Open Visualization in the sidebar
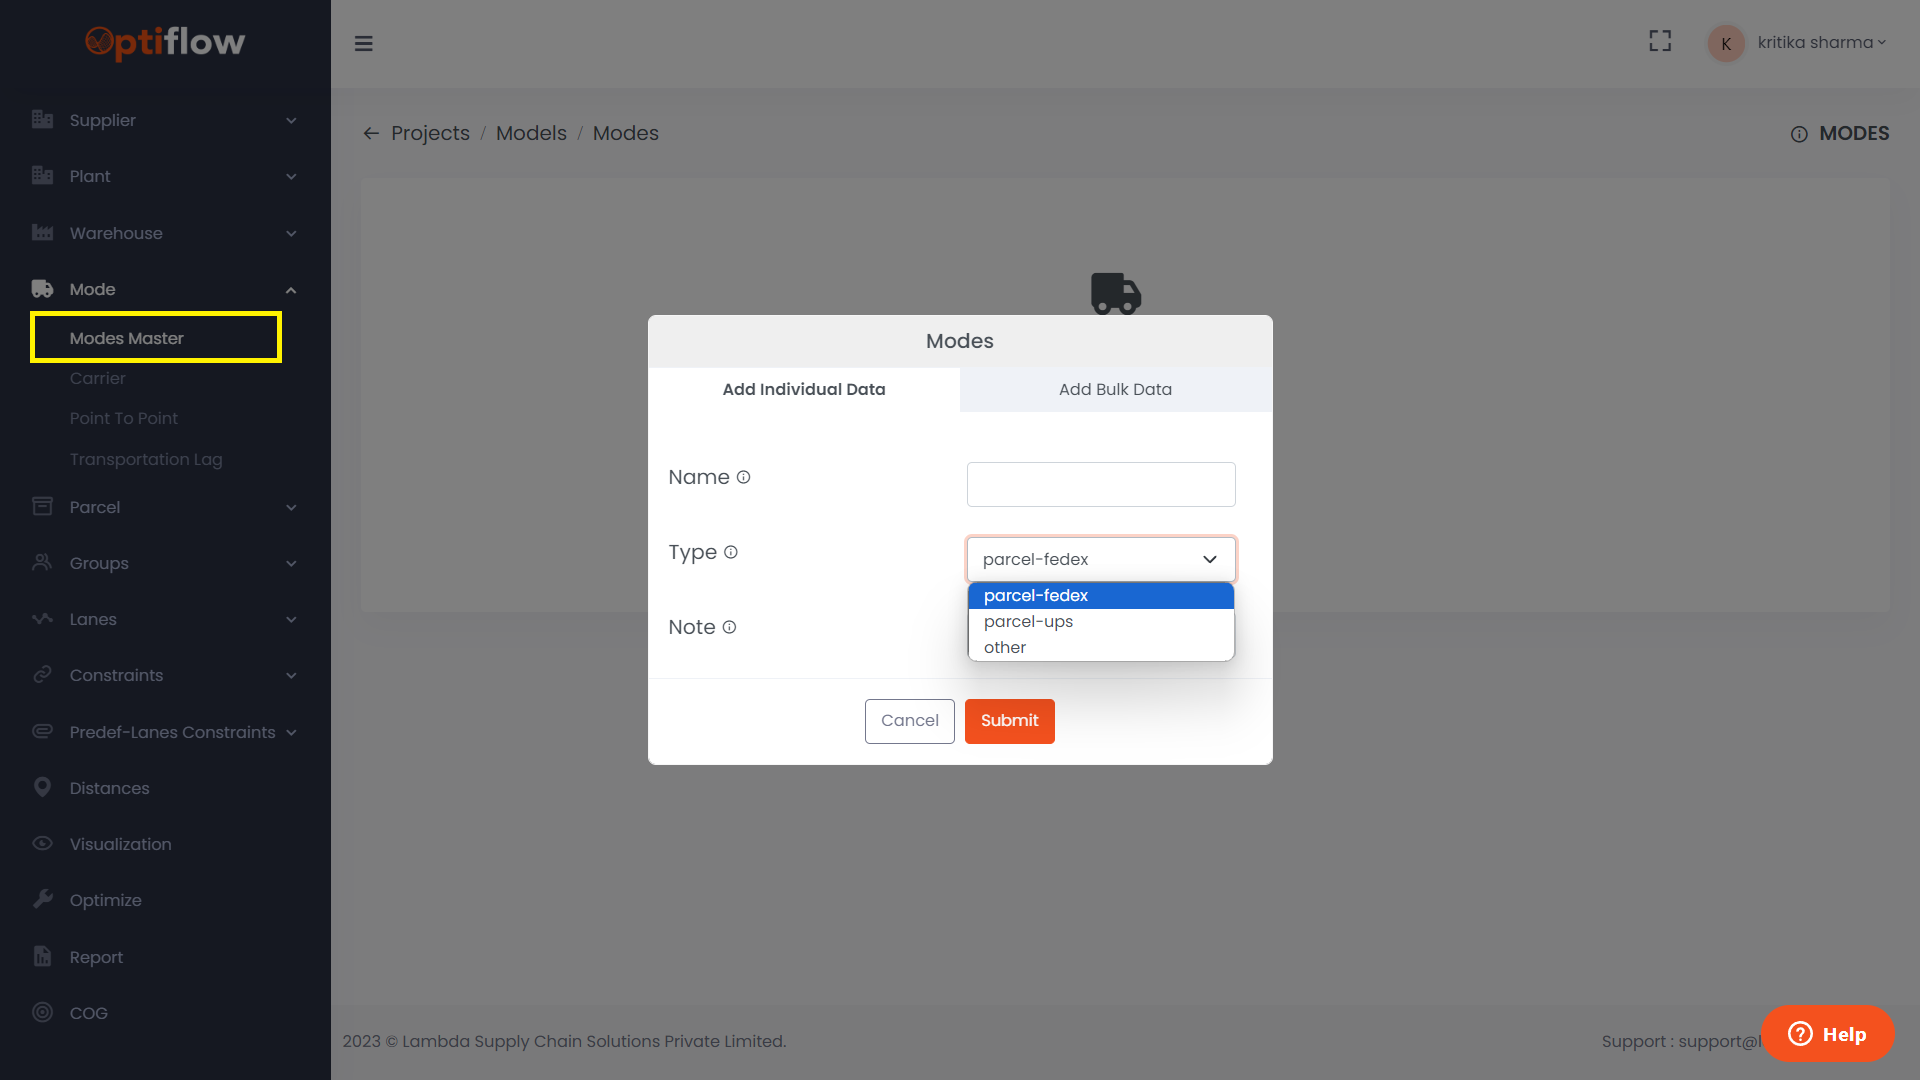 tap(120, 844)
